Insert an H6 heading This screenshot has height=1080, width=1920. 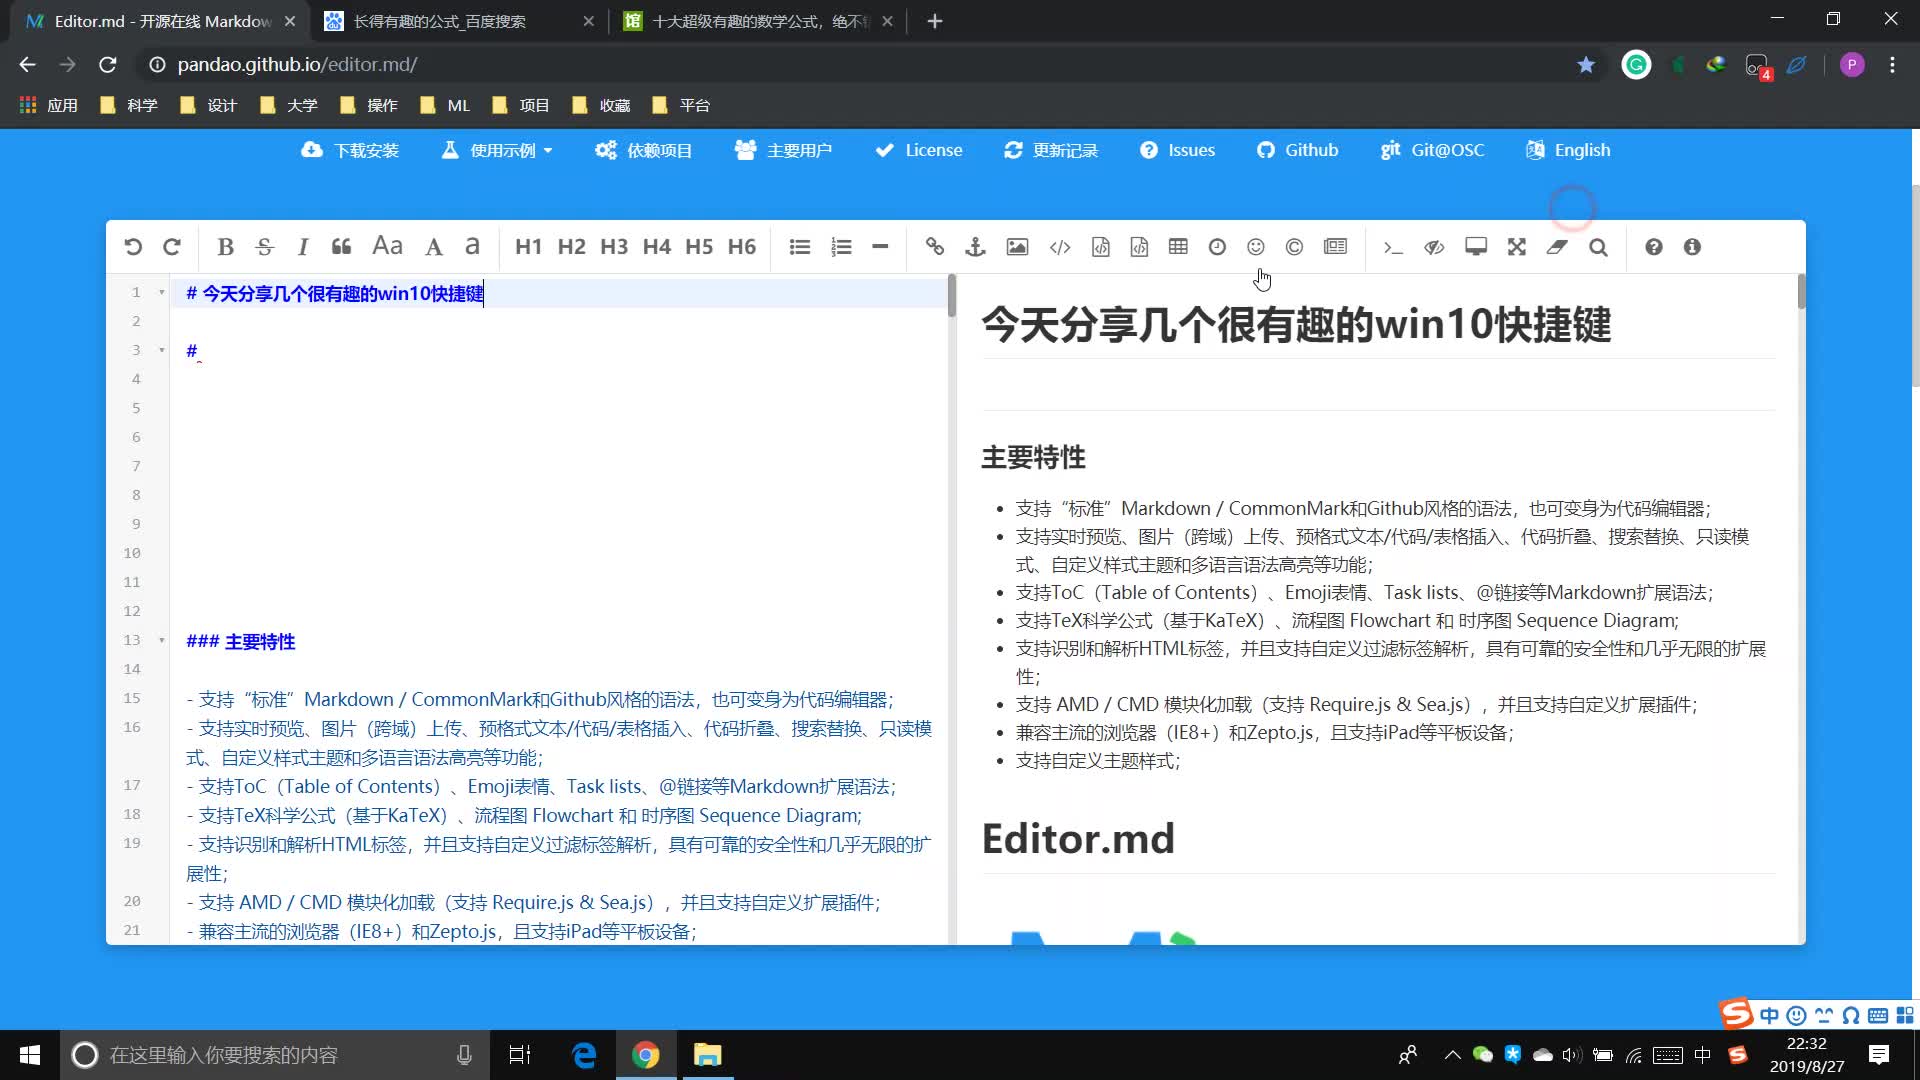point(742,247)
